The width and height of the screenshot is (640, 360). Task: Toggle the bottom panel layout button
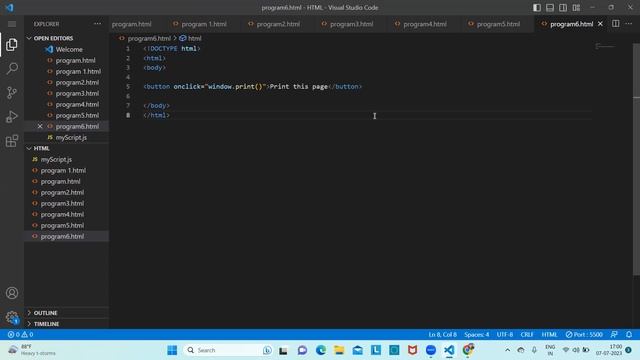click(550, 7)
